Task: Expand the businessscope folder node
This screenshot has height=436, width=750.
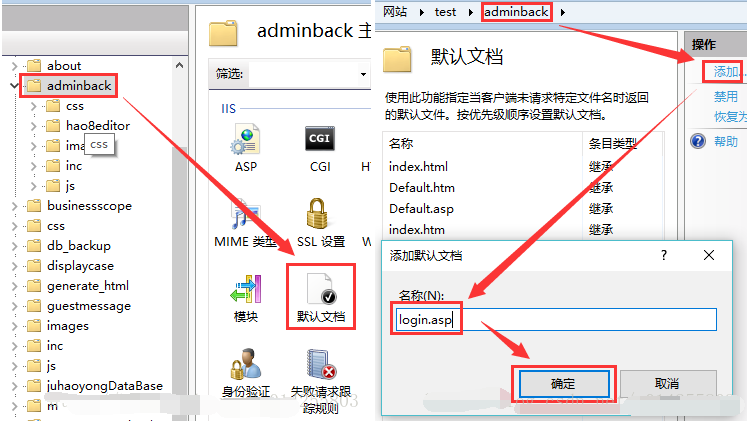Action: pyautogui.click(x=14, y=206)
